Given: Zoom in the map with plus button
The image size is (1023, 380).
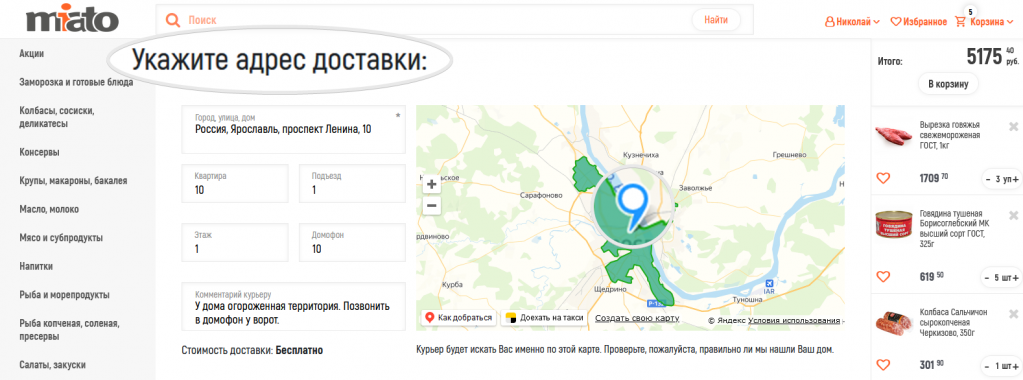Looking at the screenshot, I should pos(431,185).
